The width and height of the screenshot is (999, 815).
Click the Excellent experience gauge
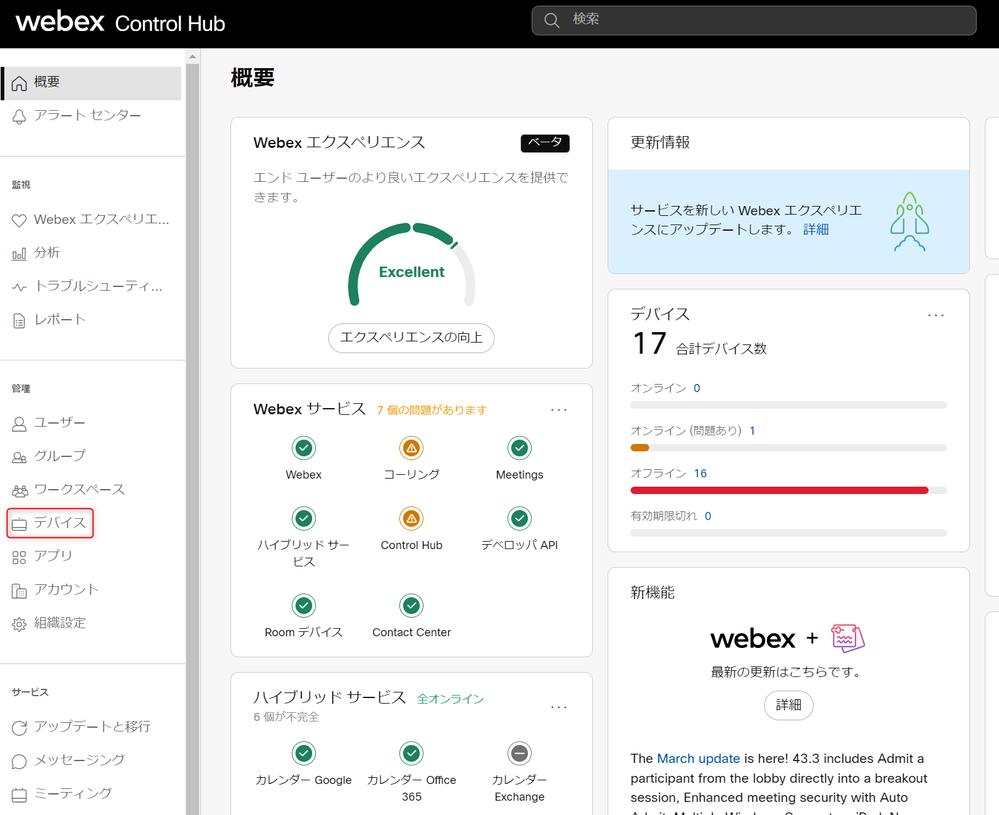[412, 264]
